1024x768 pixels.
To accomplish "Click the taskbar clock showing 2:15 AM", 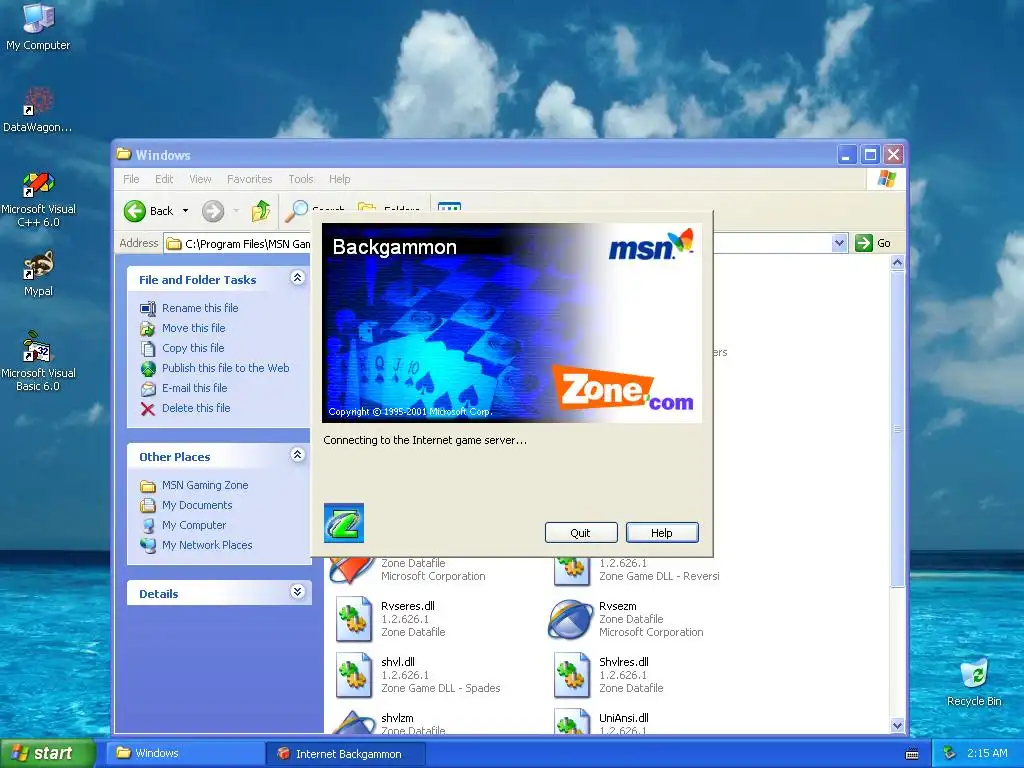I will [987, 753].
